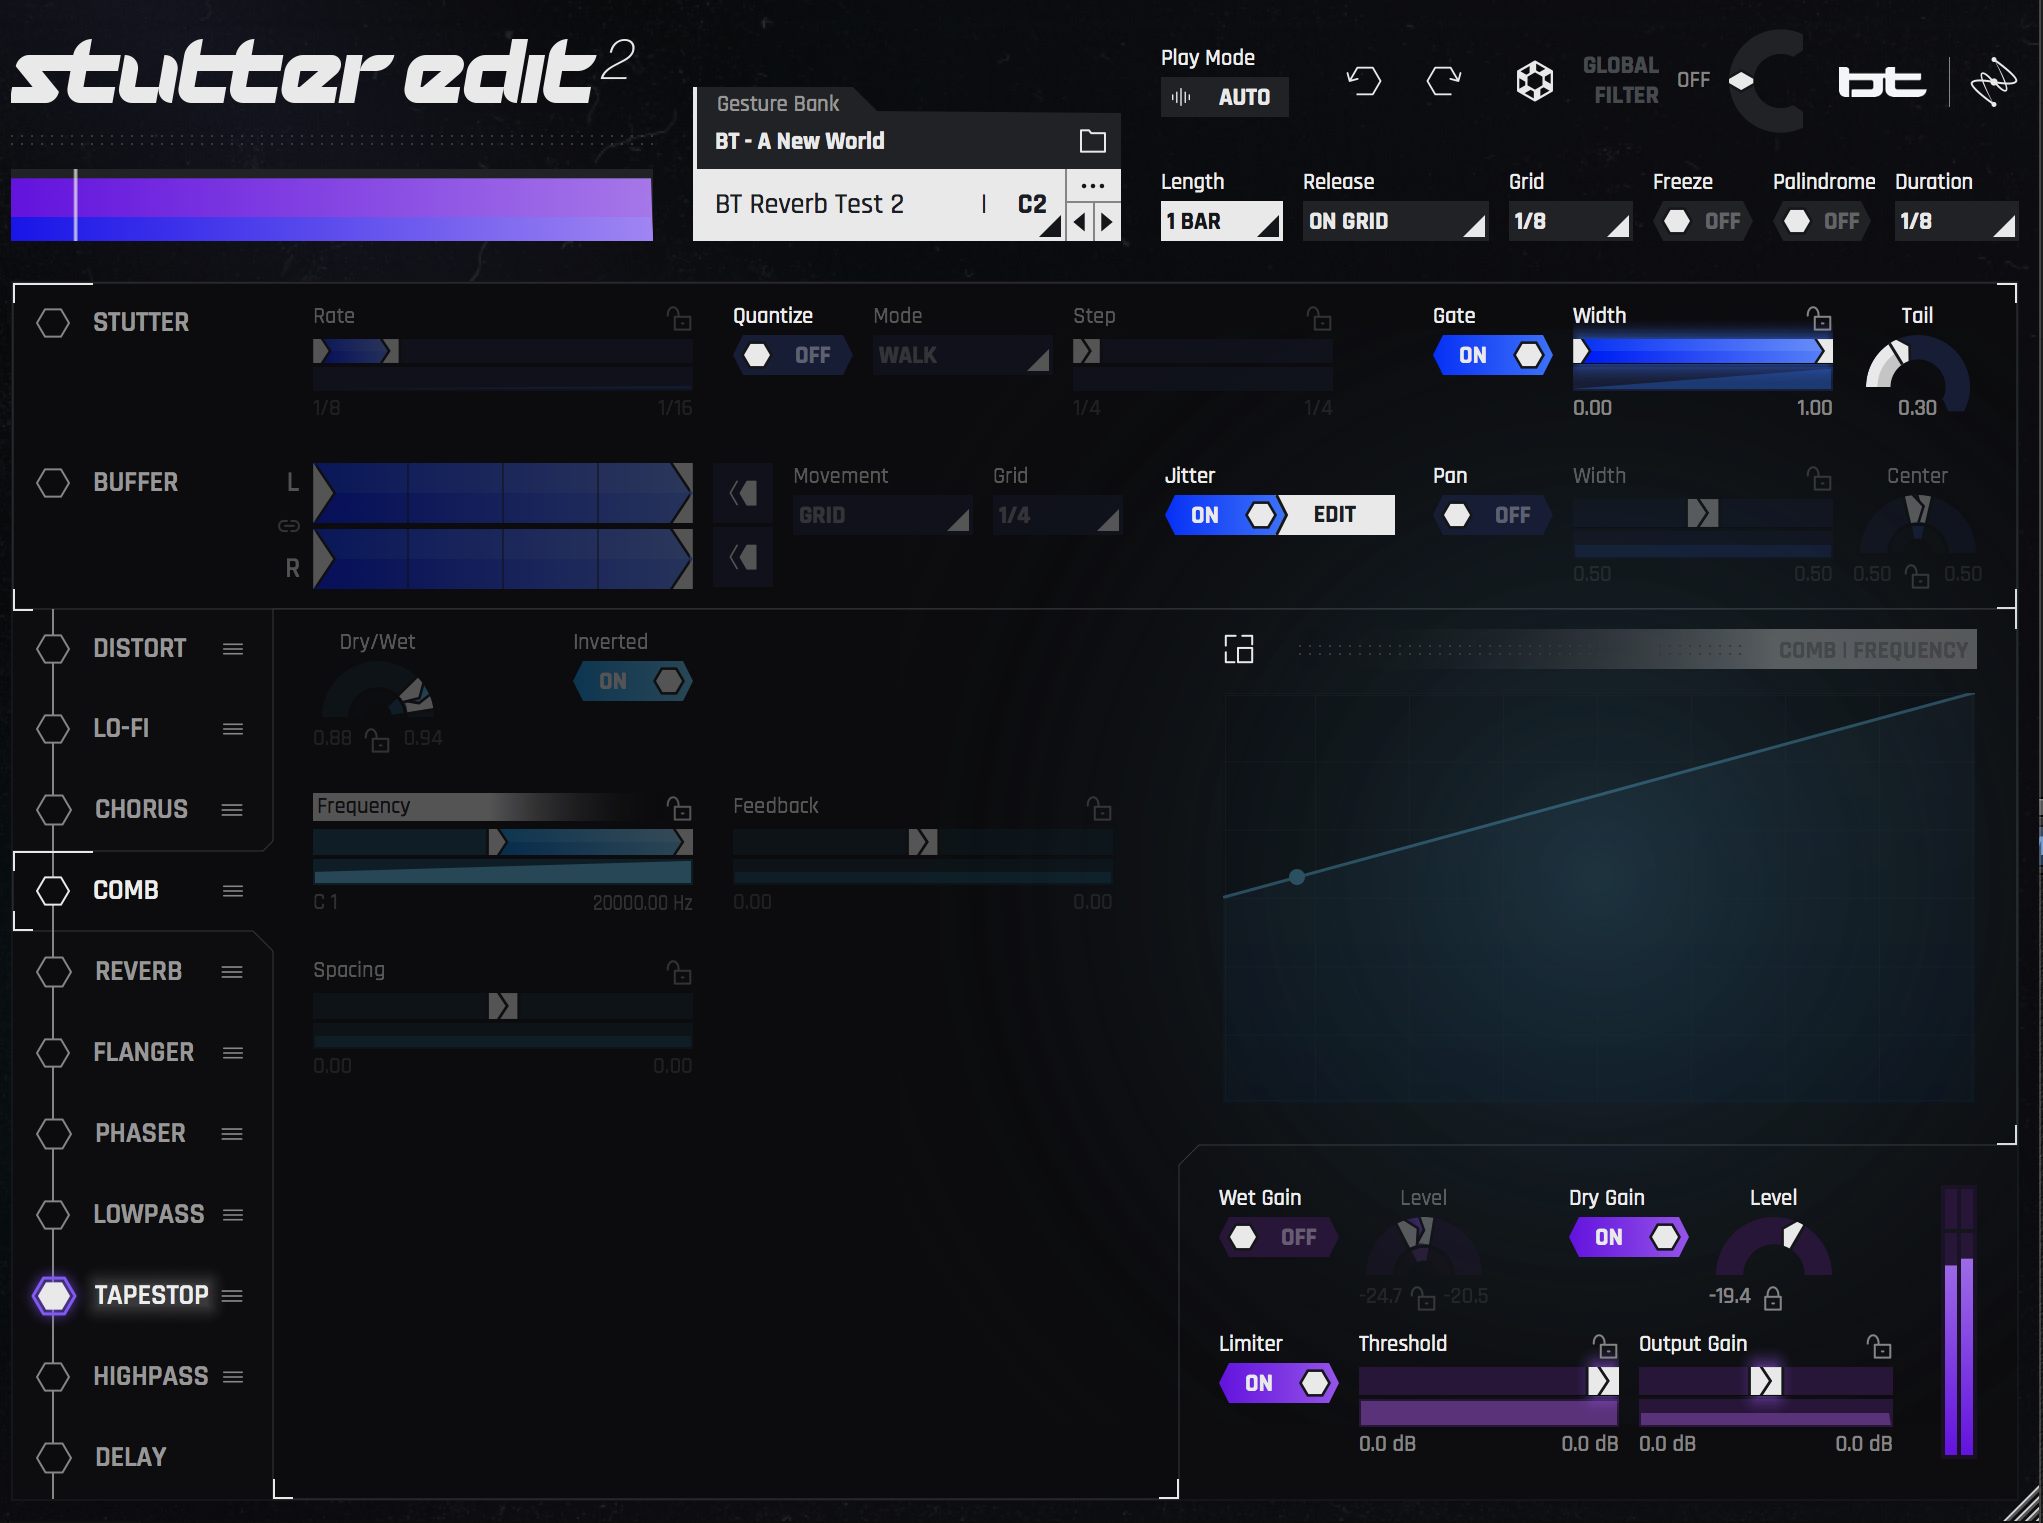Select the FLANGER module
2043x1523 pixels.
(x=143, y=1052)
